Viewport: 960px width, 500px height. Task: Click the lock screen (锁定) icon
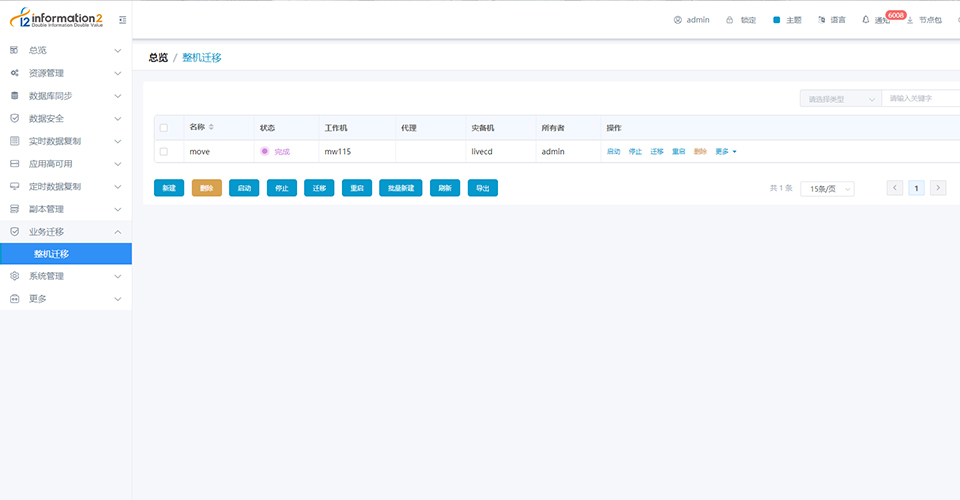click(730, 20)
